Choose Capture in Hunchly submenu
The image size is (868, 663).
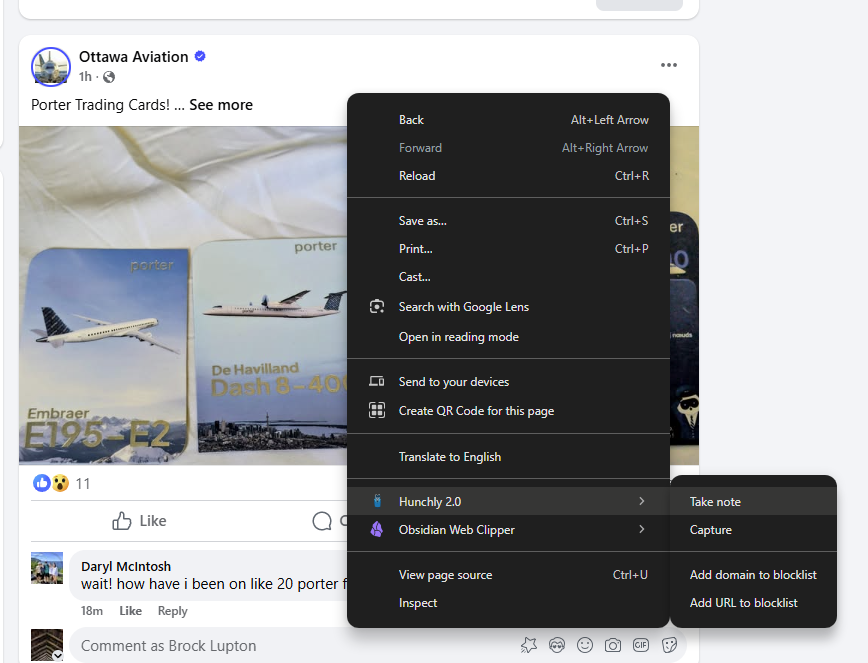point(753,530)
